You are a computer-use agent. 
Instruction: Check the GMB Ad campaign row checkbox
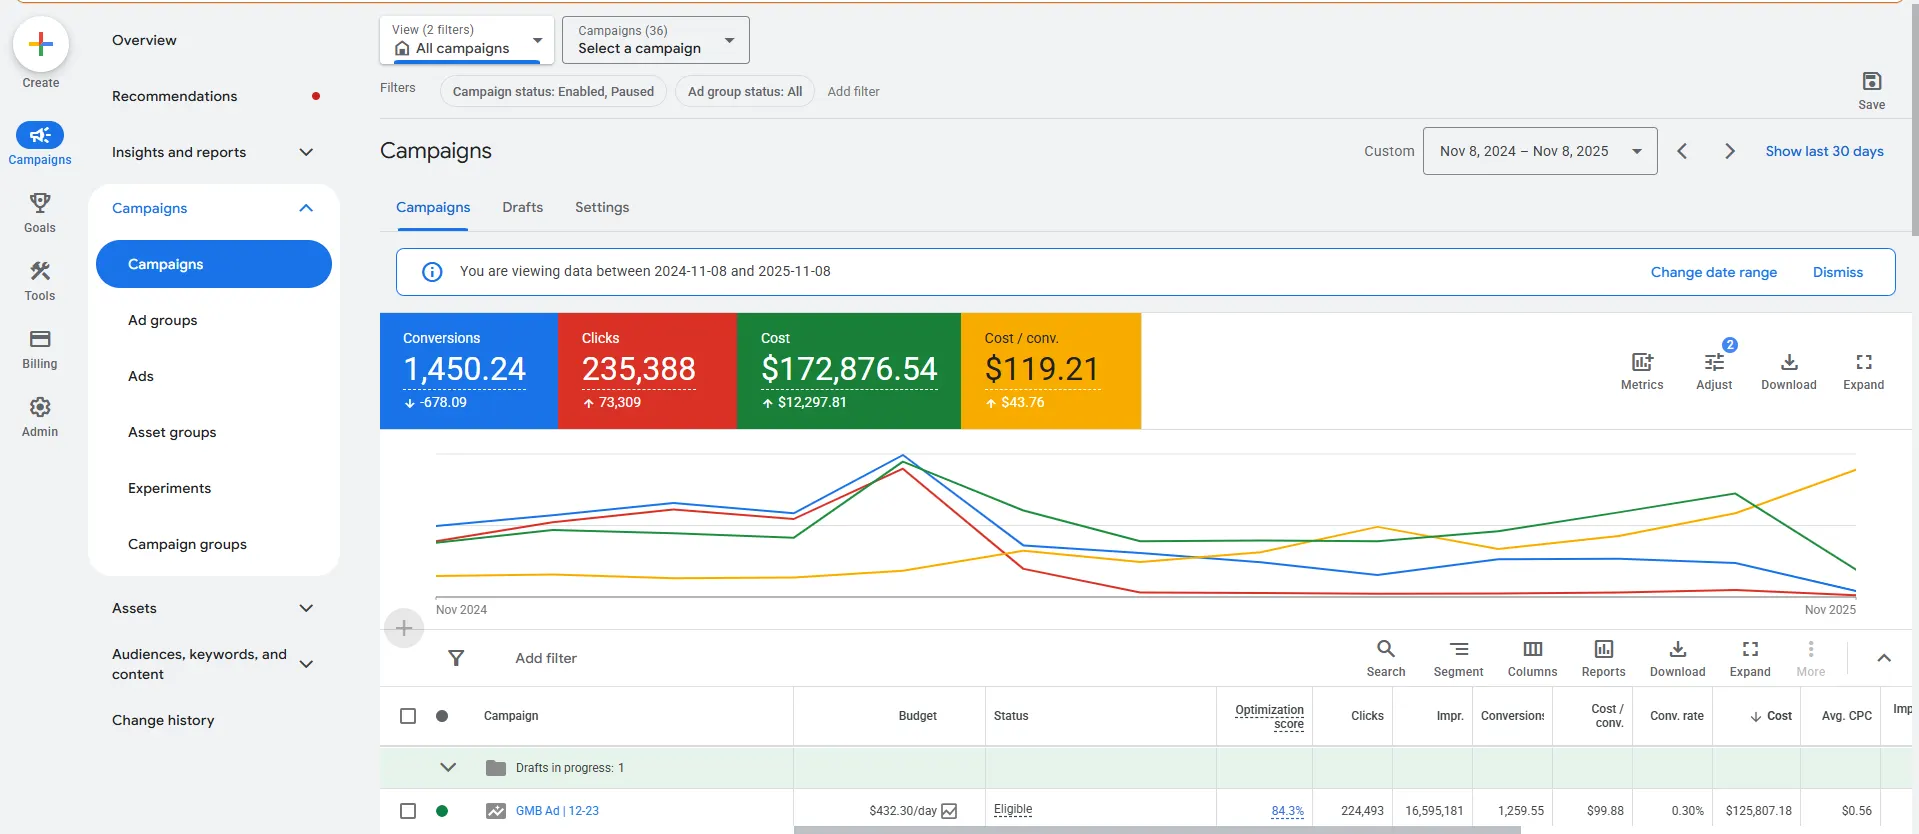(408, 811)
